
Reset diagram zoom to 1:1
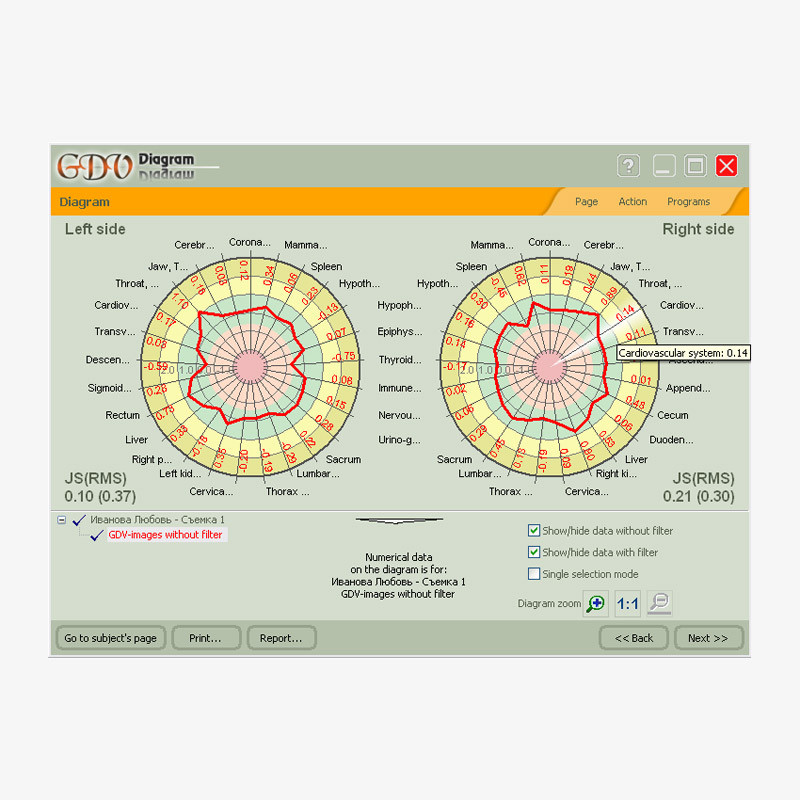coord(627,603)
